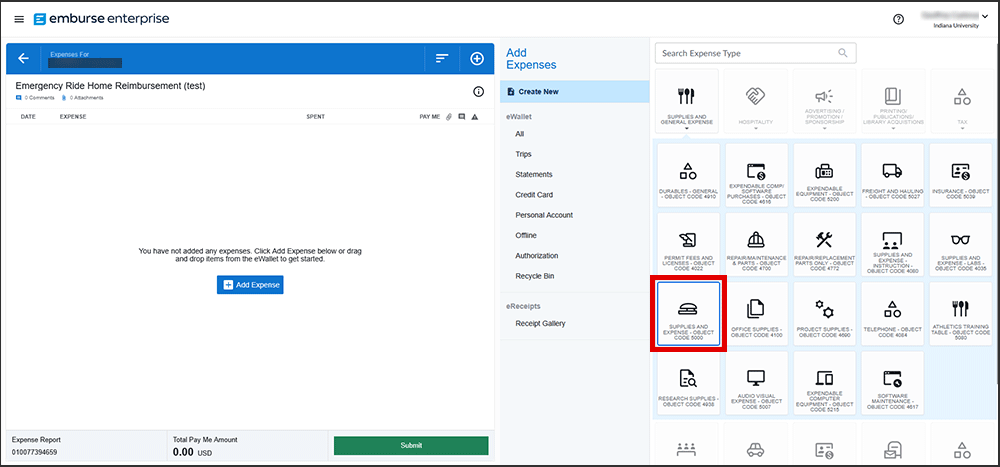Open the hamburger navigation menu

click(19, 19)
